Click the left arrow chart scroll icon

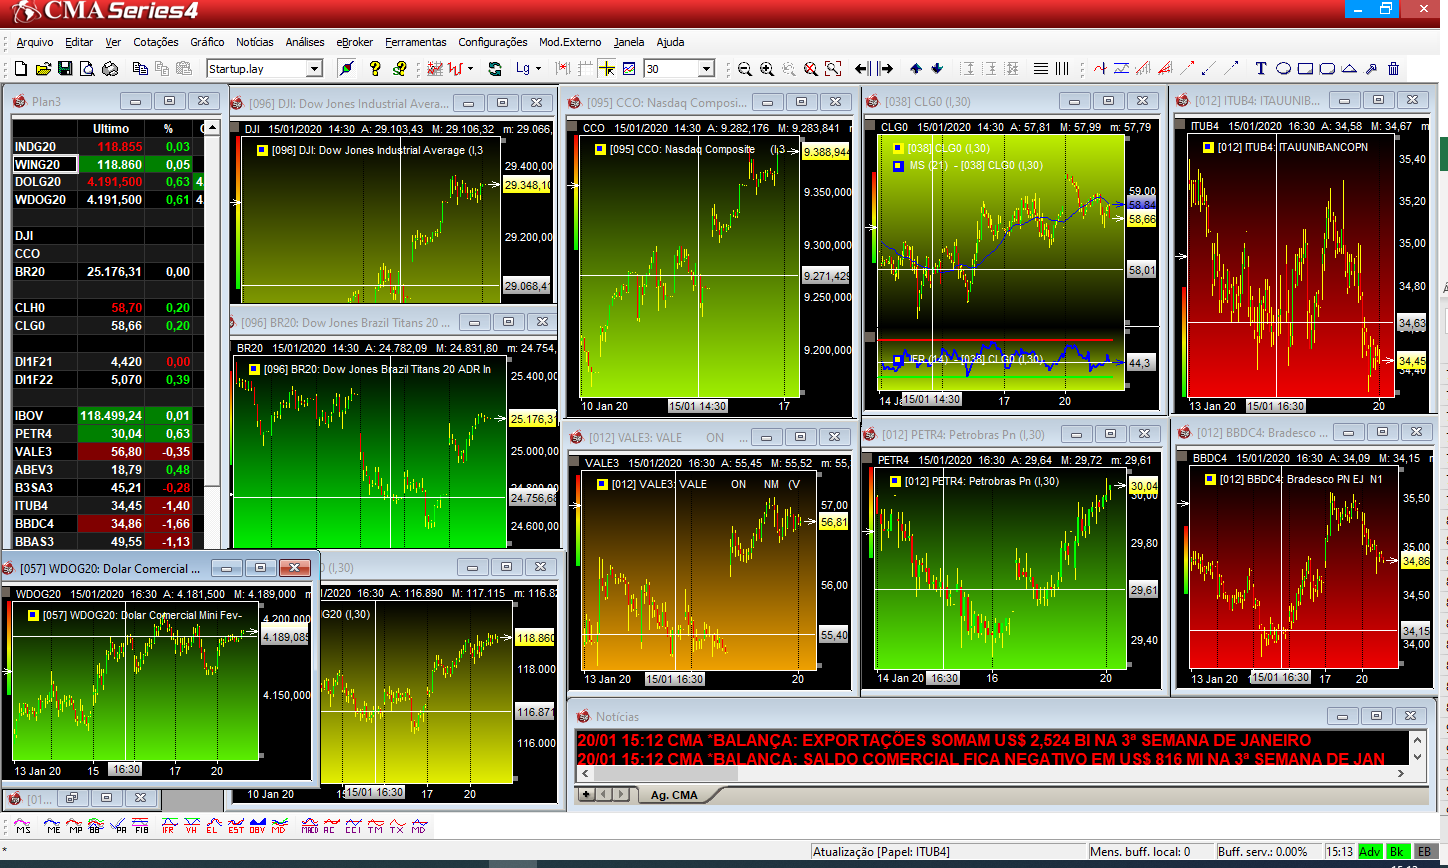click(x=863, y=69)
